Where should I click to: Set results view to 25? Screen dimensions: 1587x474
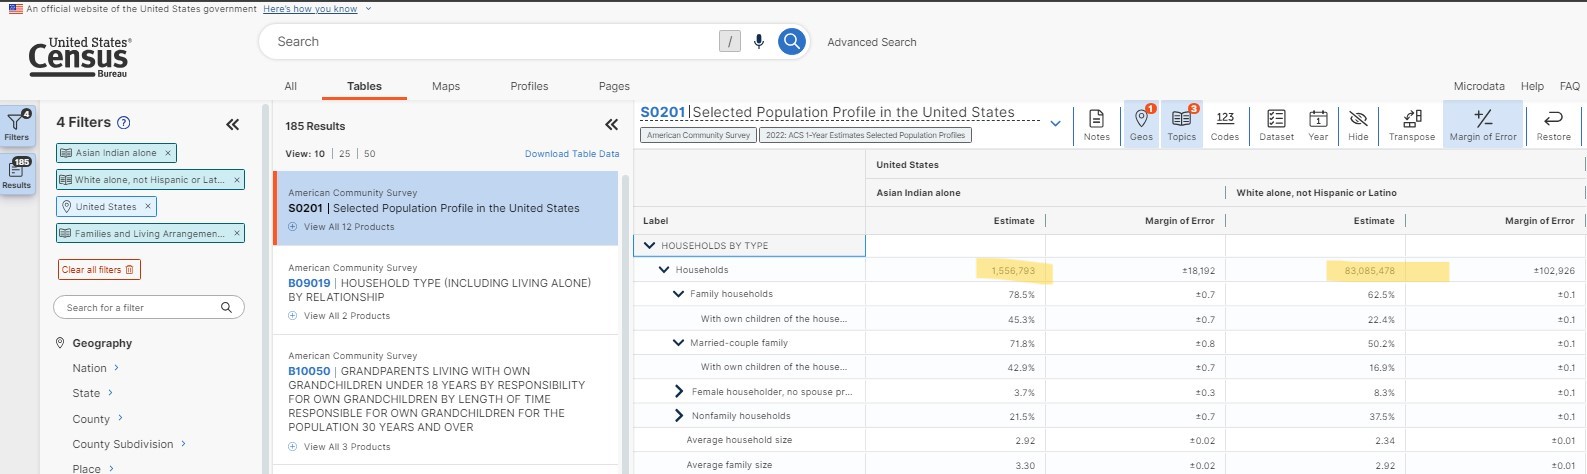pos(345,154)
